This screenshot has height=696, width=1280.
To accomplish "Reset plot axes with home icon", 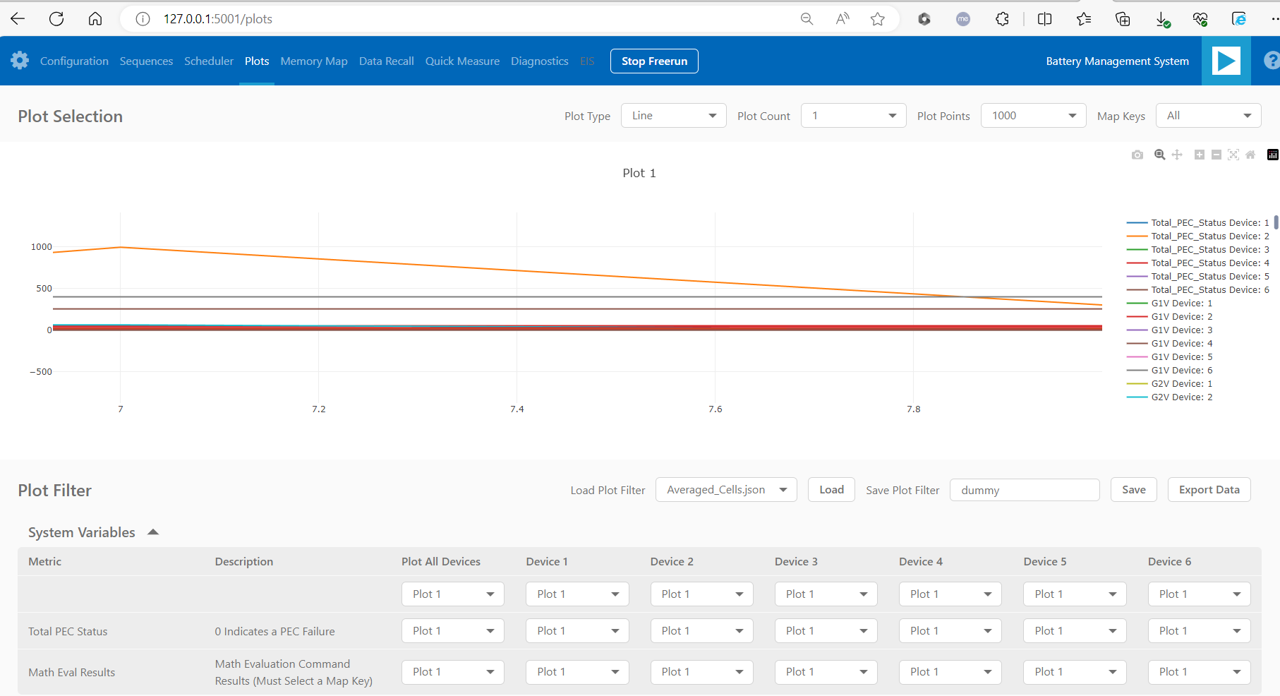I will pos(1250,155).
